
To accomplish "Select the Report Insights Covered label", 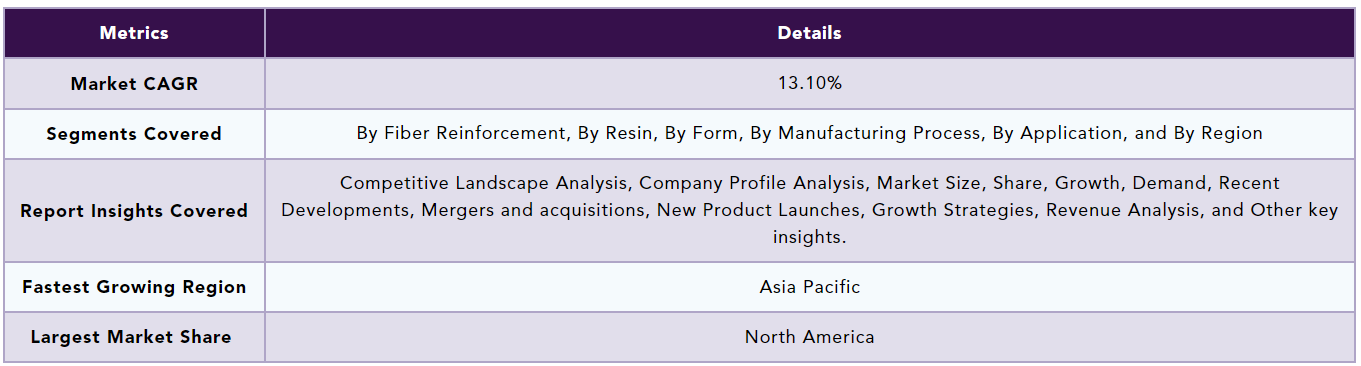I will [134, 211].
